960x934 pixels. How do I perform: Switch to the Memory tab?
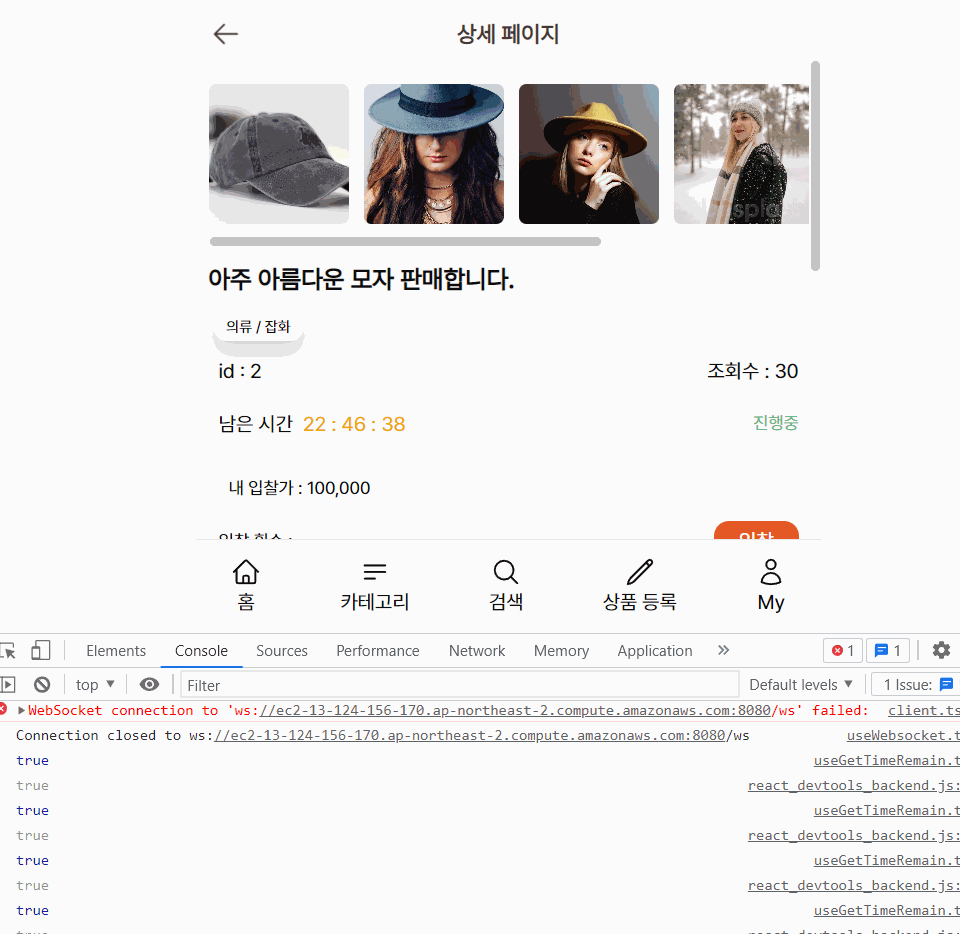pyautogui.click(x=561, y=651)
